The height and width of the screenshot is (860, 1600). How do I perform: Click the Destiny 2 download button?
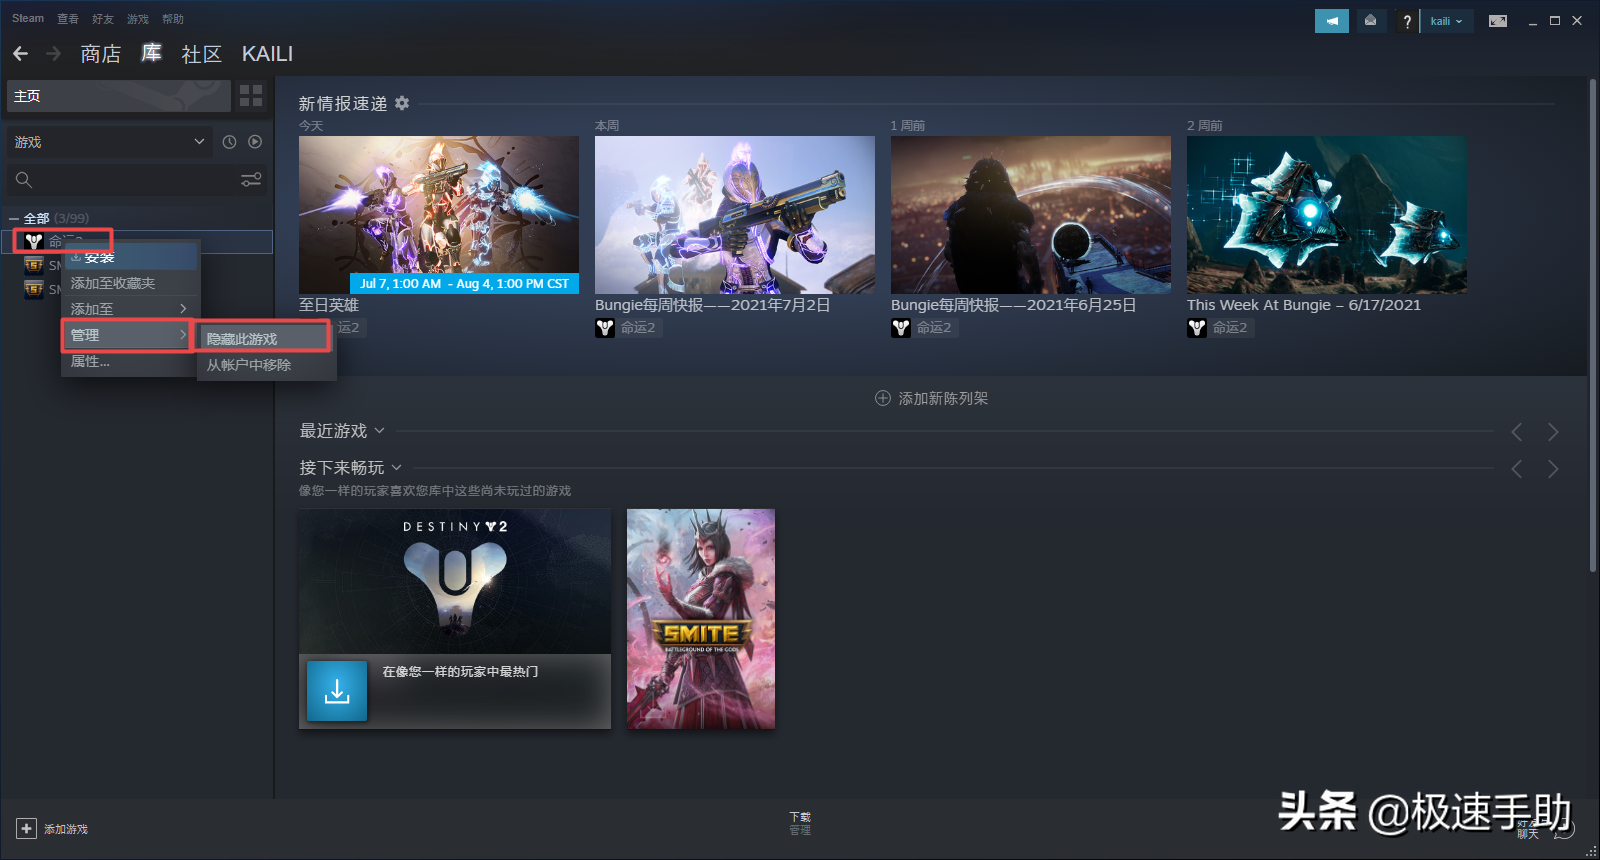coord(337,691)
